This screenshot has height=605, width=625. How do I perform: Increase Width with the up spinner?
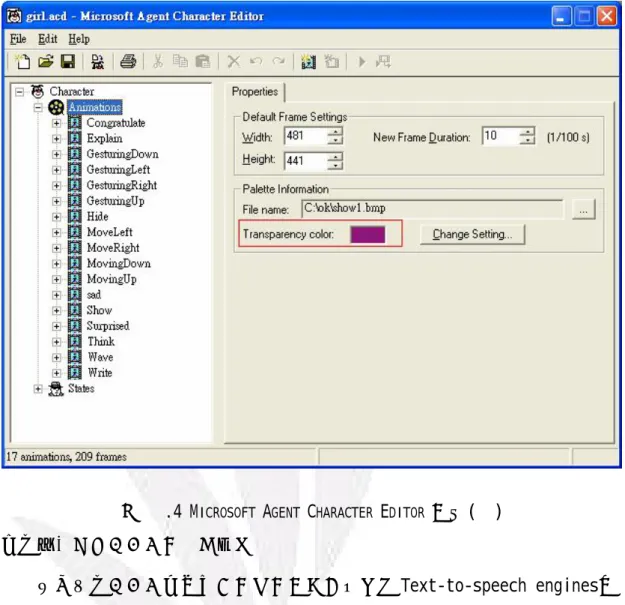point(335,132)
